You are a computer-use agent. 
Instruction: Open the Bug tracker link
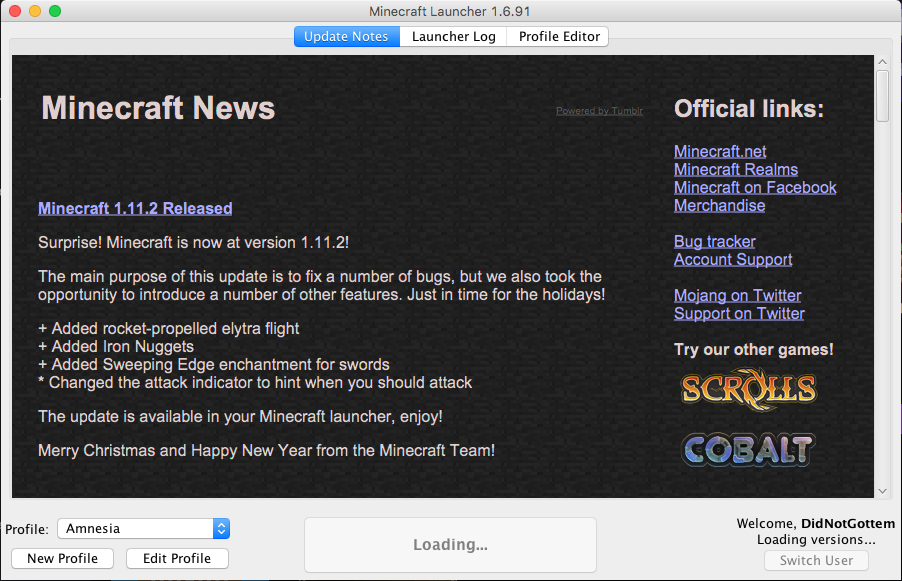pos(714,242)
